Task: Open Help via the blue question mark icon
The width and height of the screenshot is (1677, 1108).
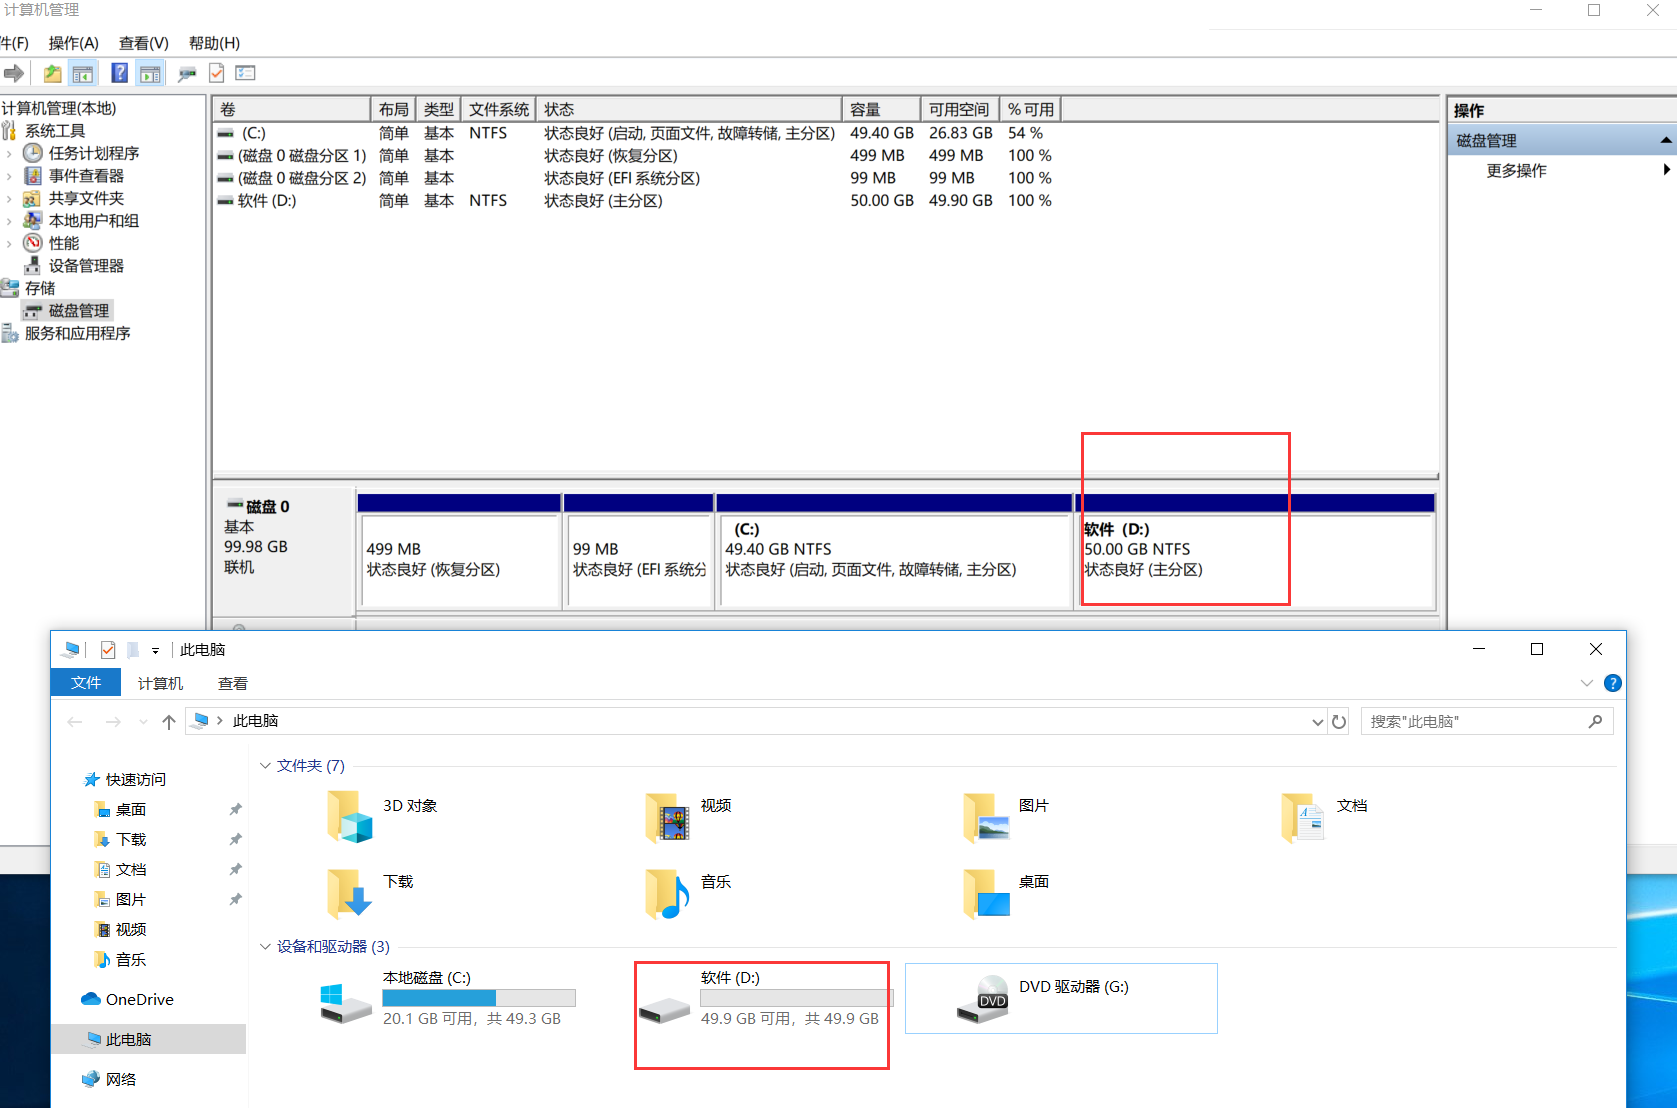Action: point(119,73)
